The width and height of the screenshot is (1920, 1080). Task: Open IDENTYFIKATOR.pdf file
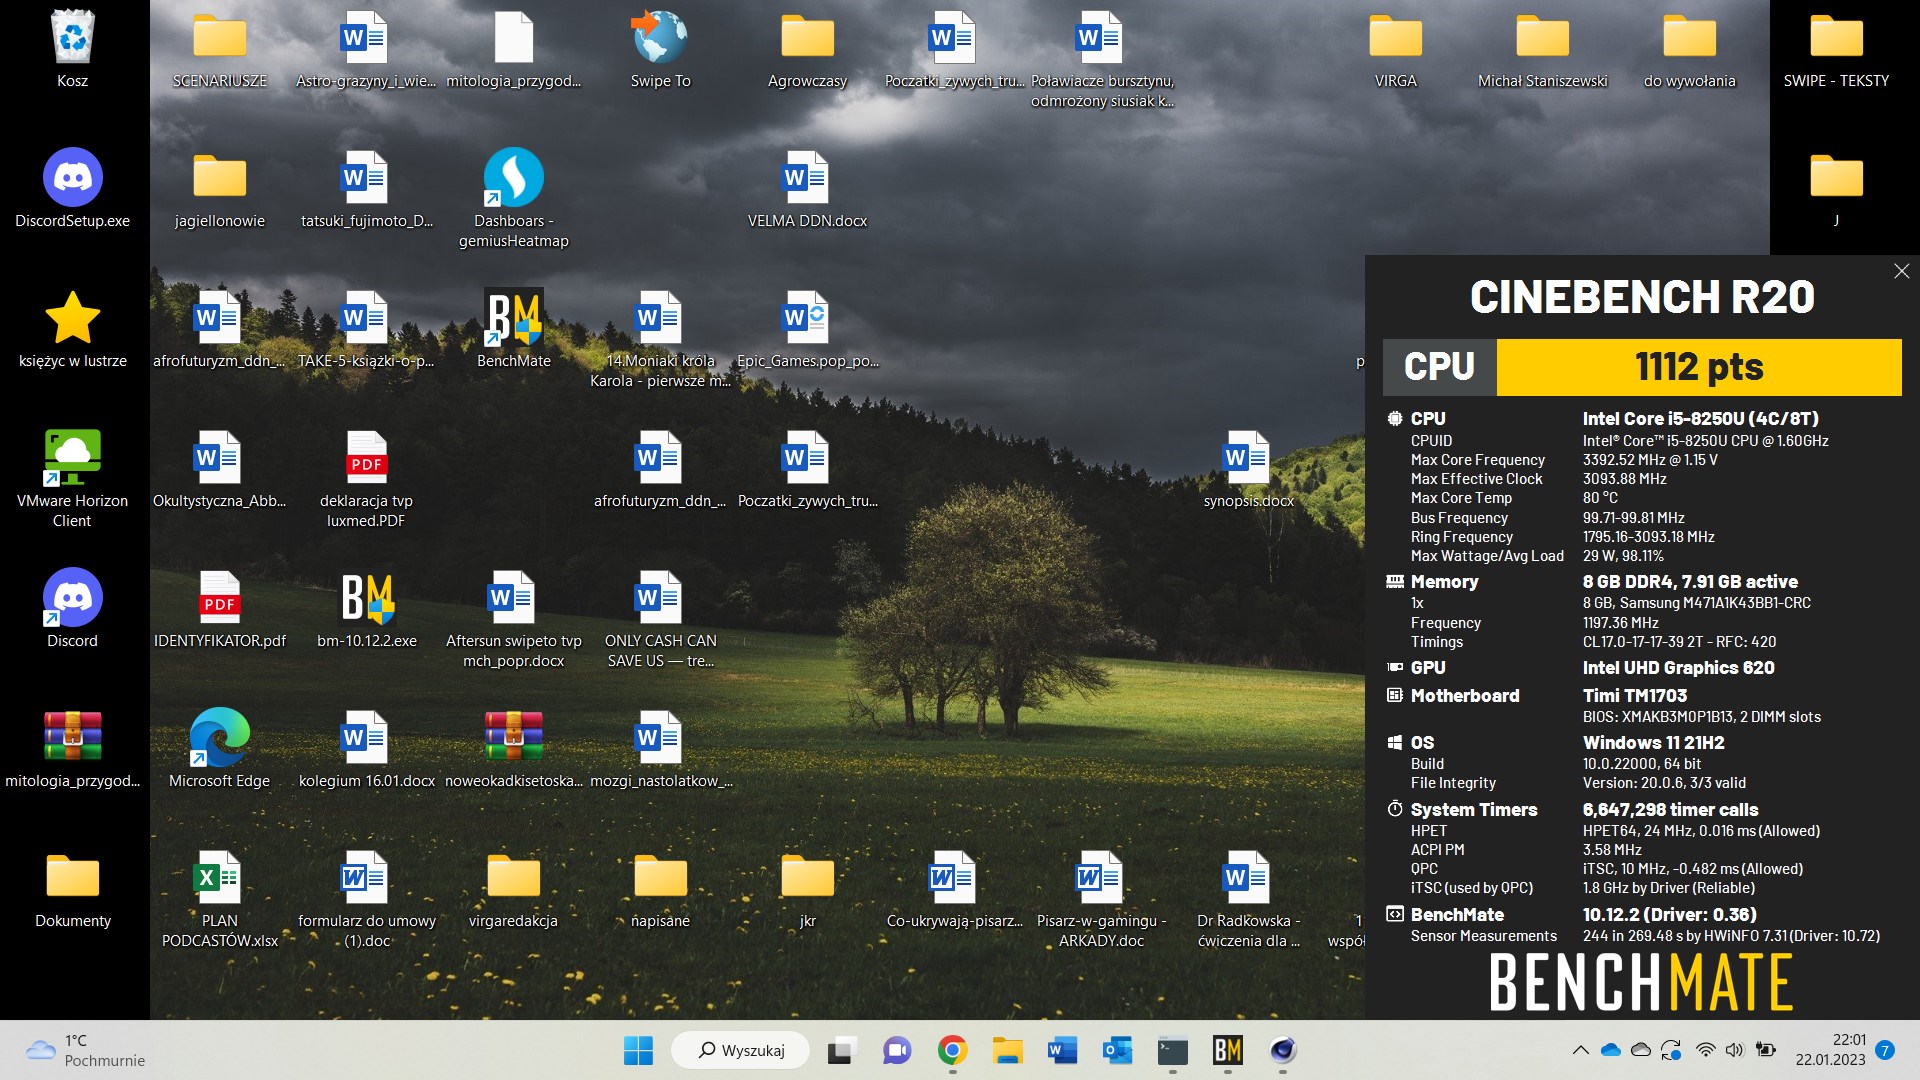(x=220, y=597)
